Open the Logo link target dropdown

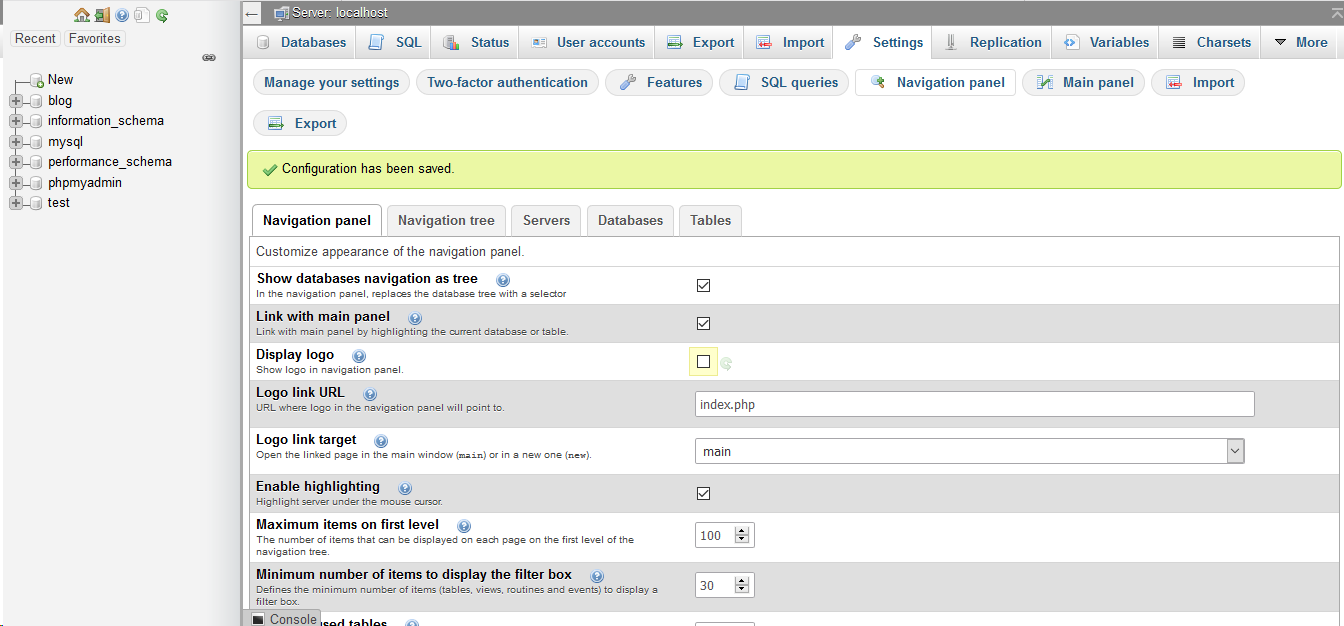coord(1235,450)
